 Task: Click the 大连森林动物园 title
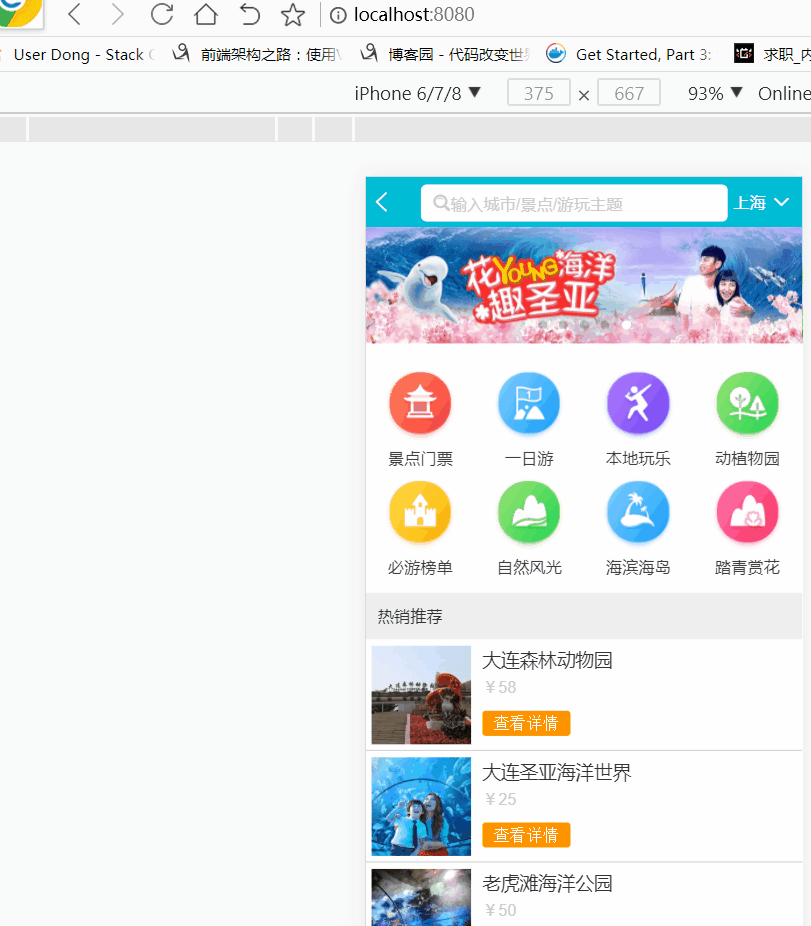pos(548,660)
